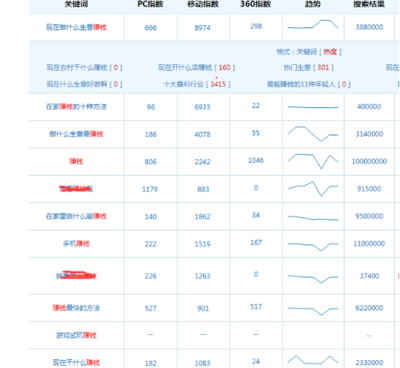Click the PC指数 column header
Viewport: 400px width, 368px height.
click(x=150, y=4)
